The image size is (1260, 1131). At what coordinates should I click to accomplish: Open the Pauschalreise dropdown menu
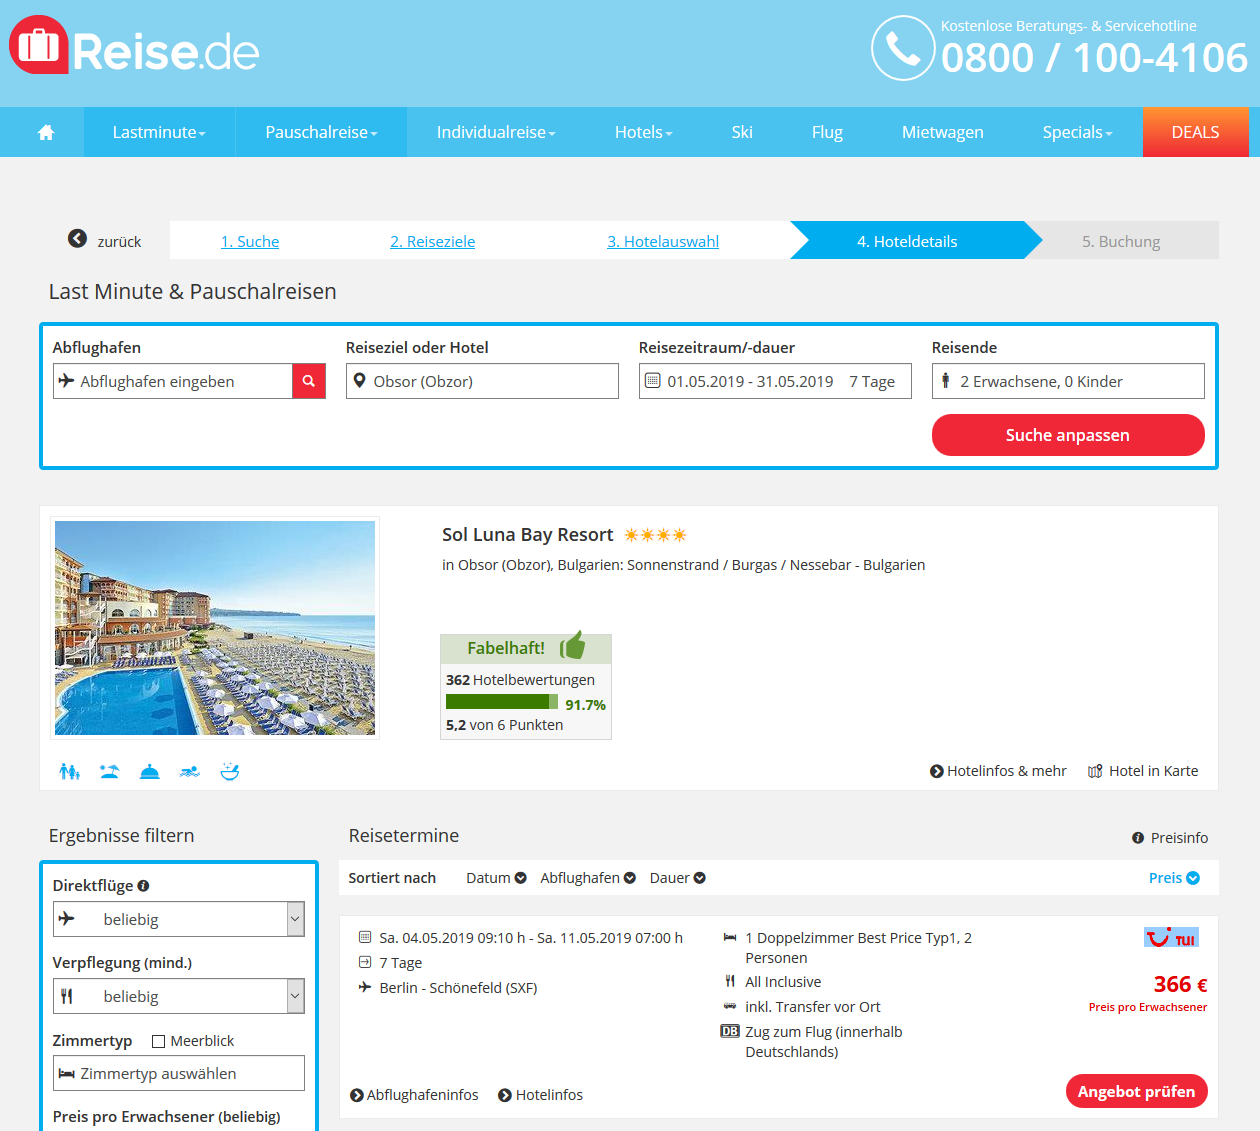tap(321, 132)
